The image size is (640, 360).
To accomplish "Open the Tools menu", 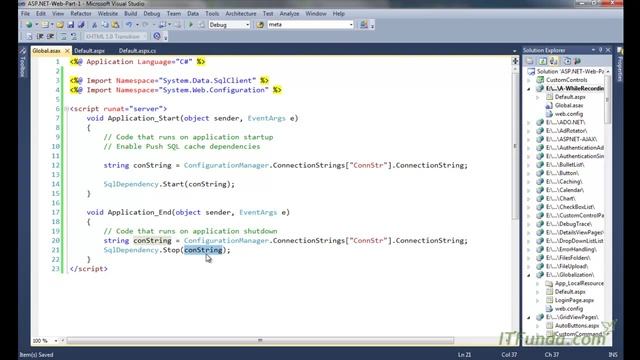I will (212, 13).
